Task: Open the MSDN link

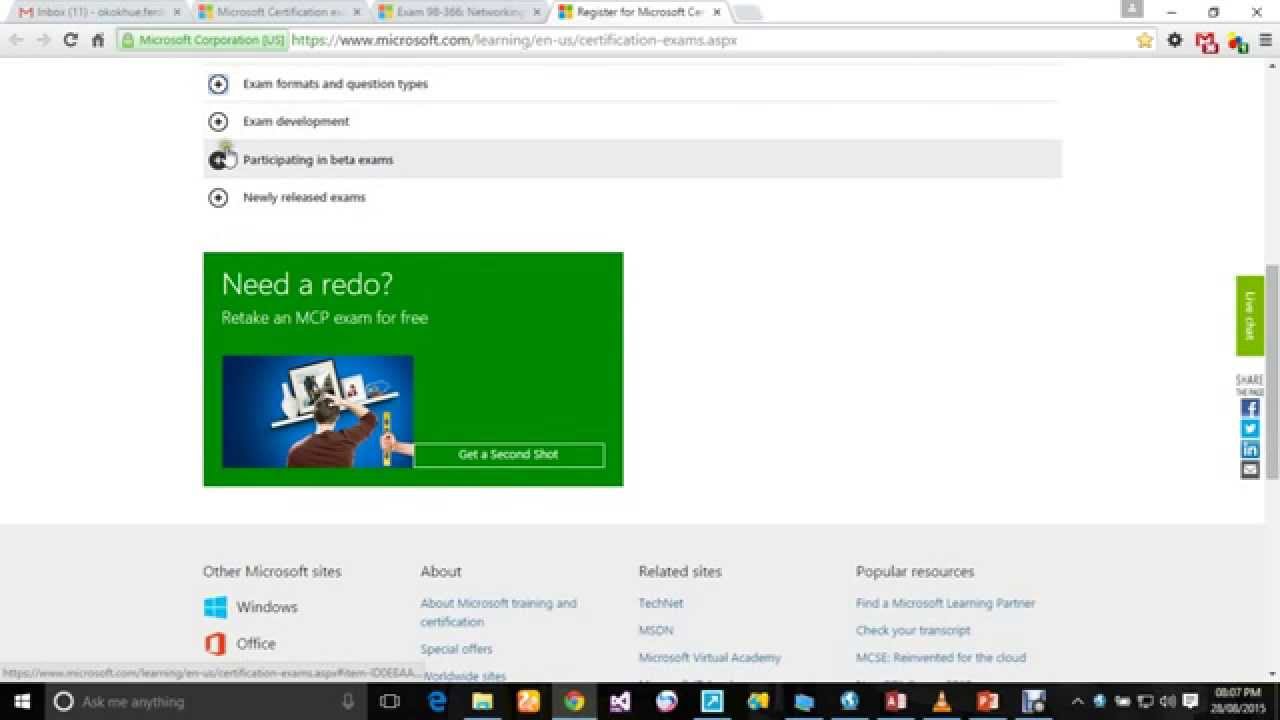Action: pyautogui.click(x=656, y=630)
